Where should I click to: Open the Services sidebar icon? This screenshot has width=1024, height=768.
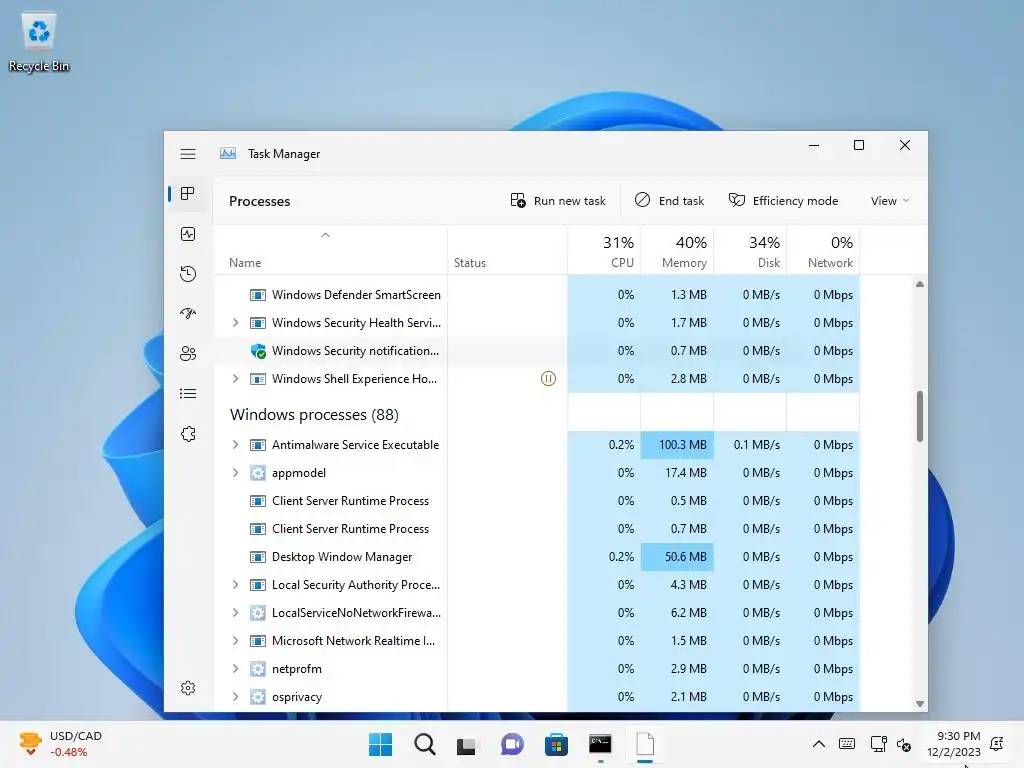(x=188, y=434)
